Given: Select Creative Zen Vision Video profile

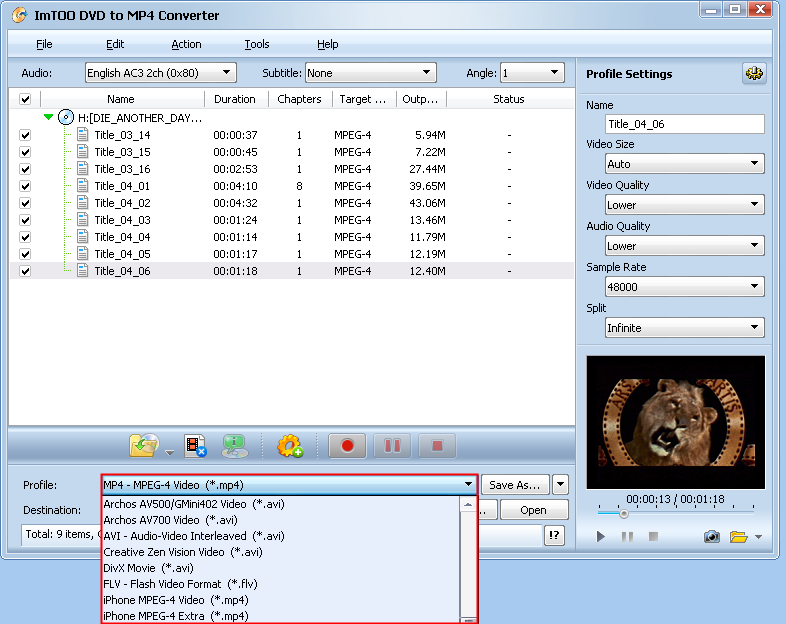Looking at the screenshot, I should click(x=281, y=552).
